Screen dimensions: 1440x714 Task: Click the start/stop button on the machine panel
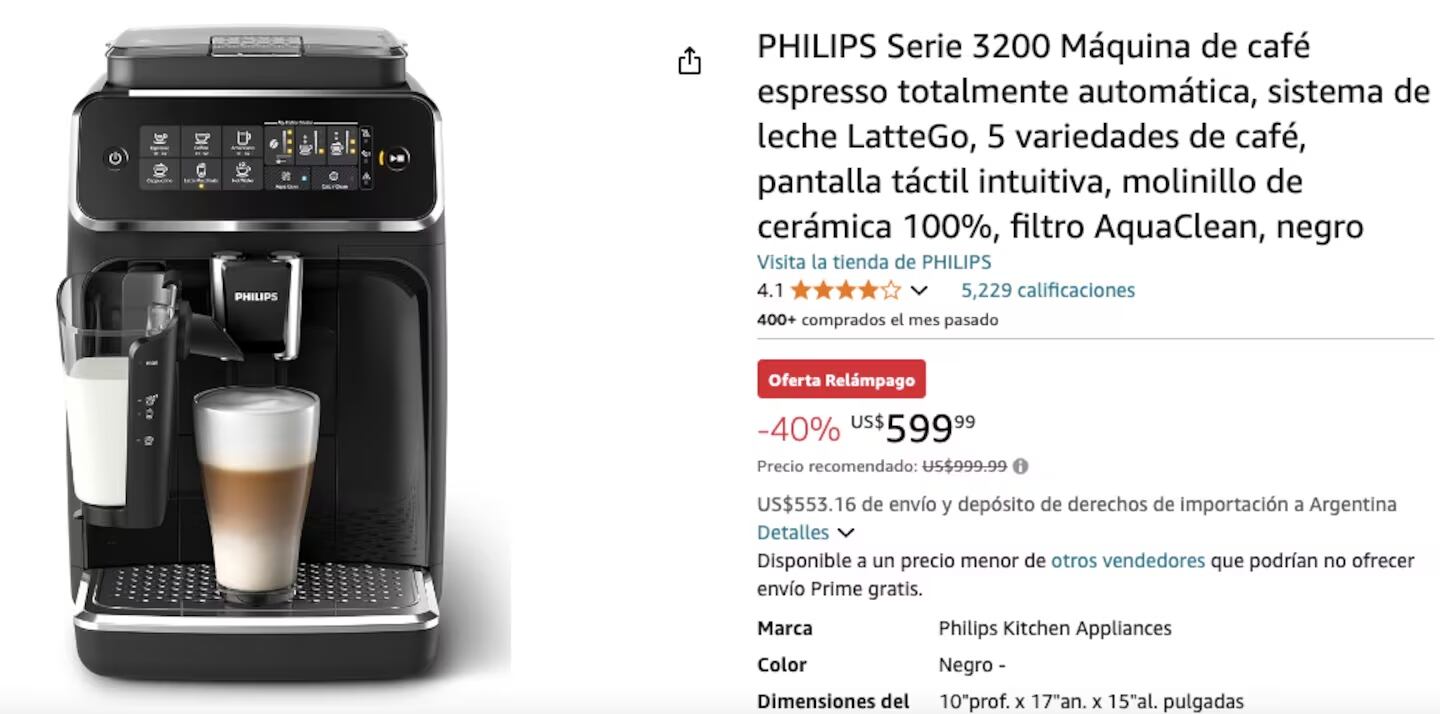click(x=397, y=157)
